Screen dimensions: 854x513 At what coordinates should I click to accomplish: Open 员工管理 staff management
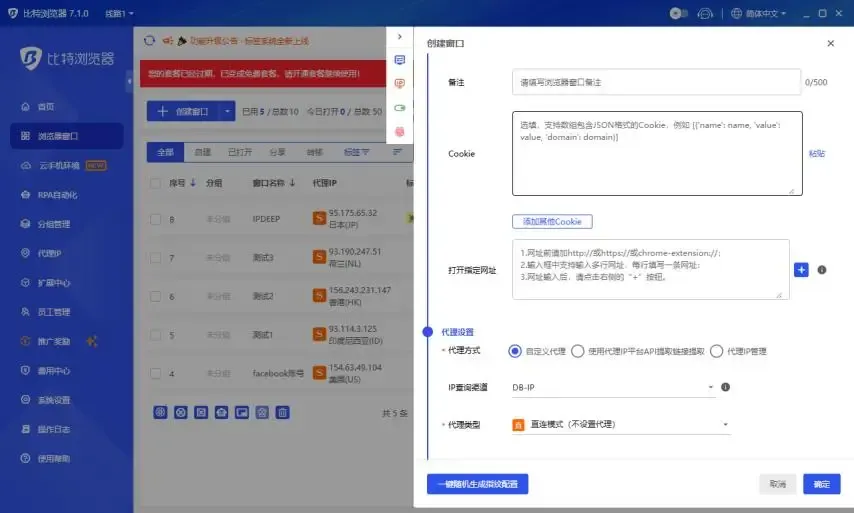46,312
